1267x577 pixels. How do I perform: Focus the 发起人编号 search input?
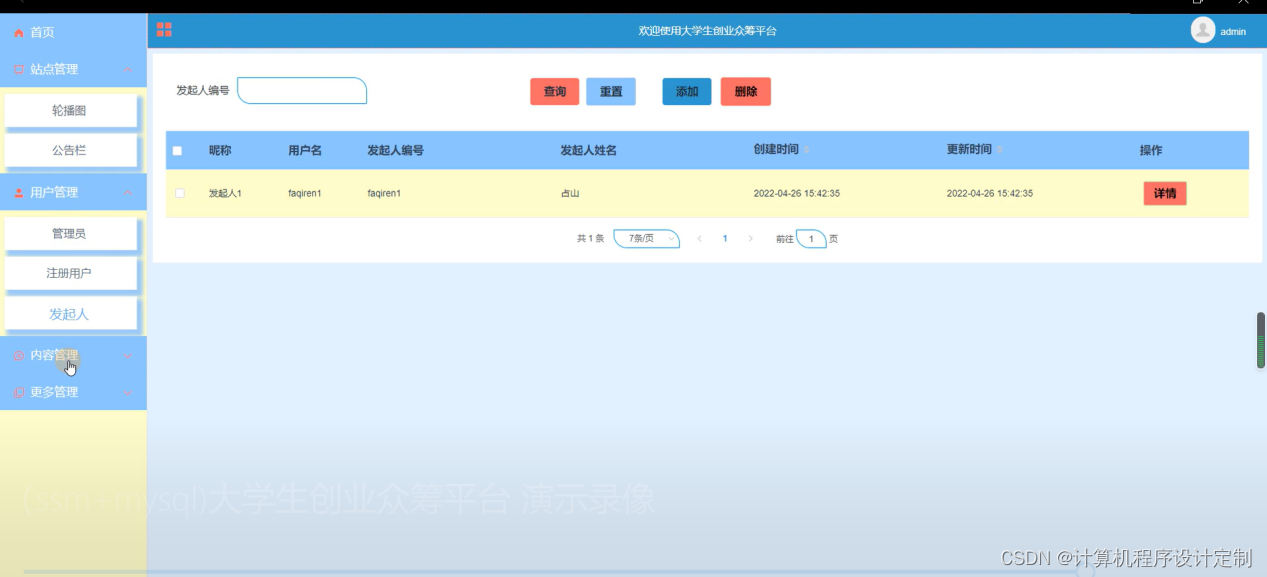pos(302,91)
